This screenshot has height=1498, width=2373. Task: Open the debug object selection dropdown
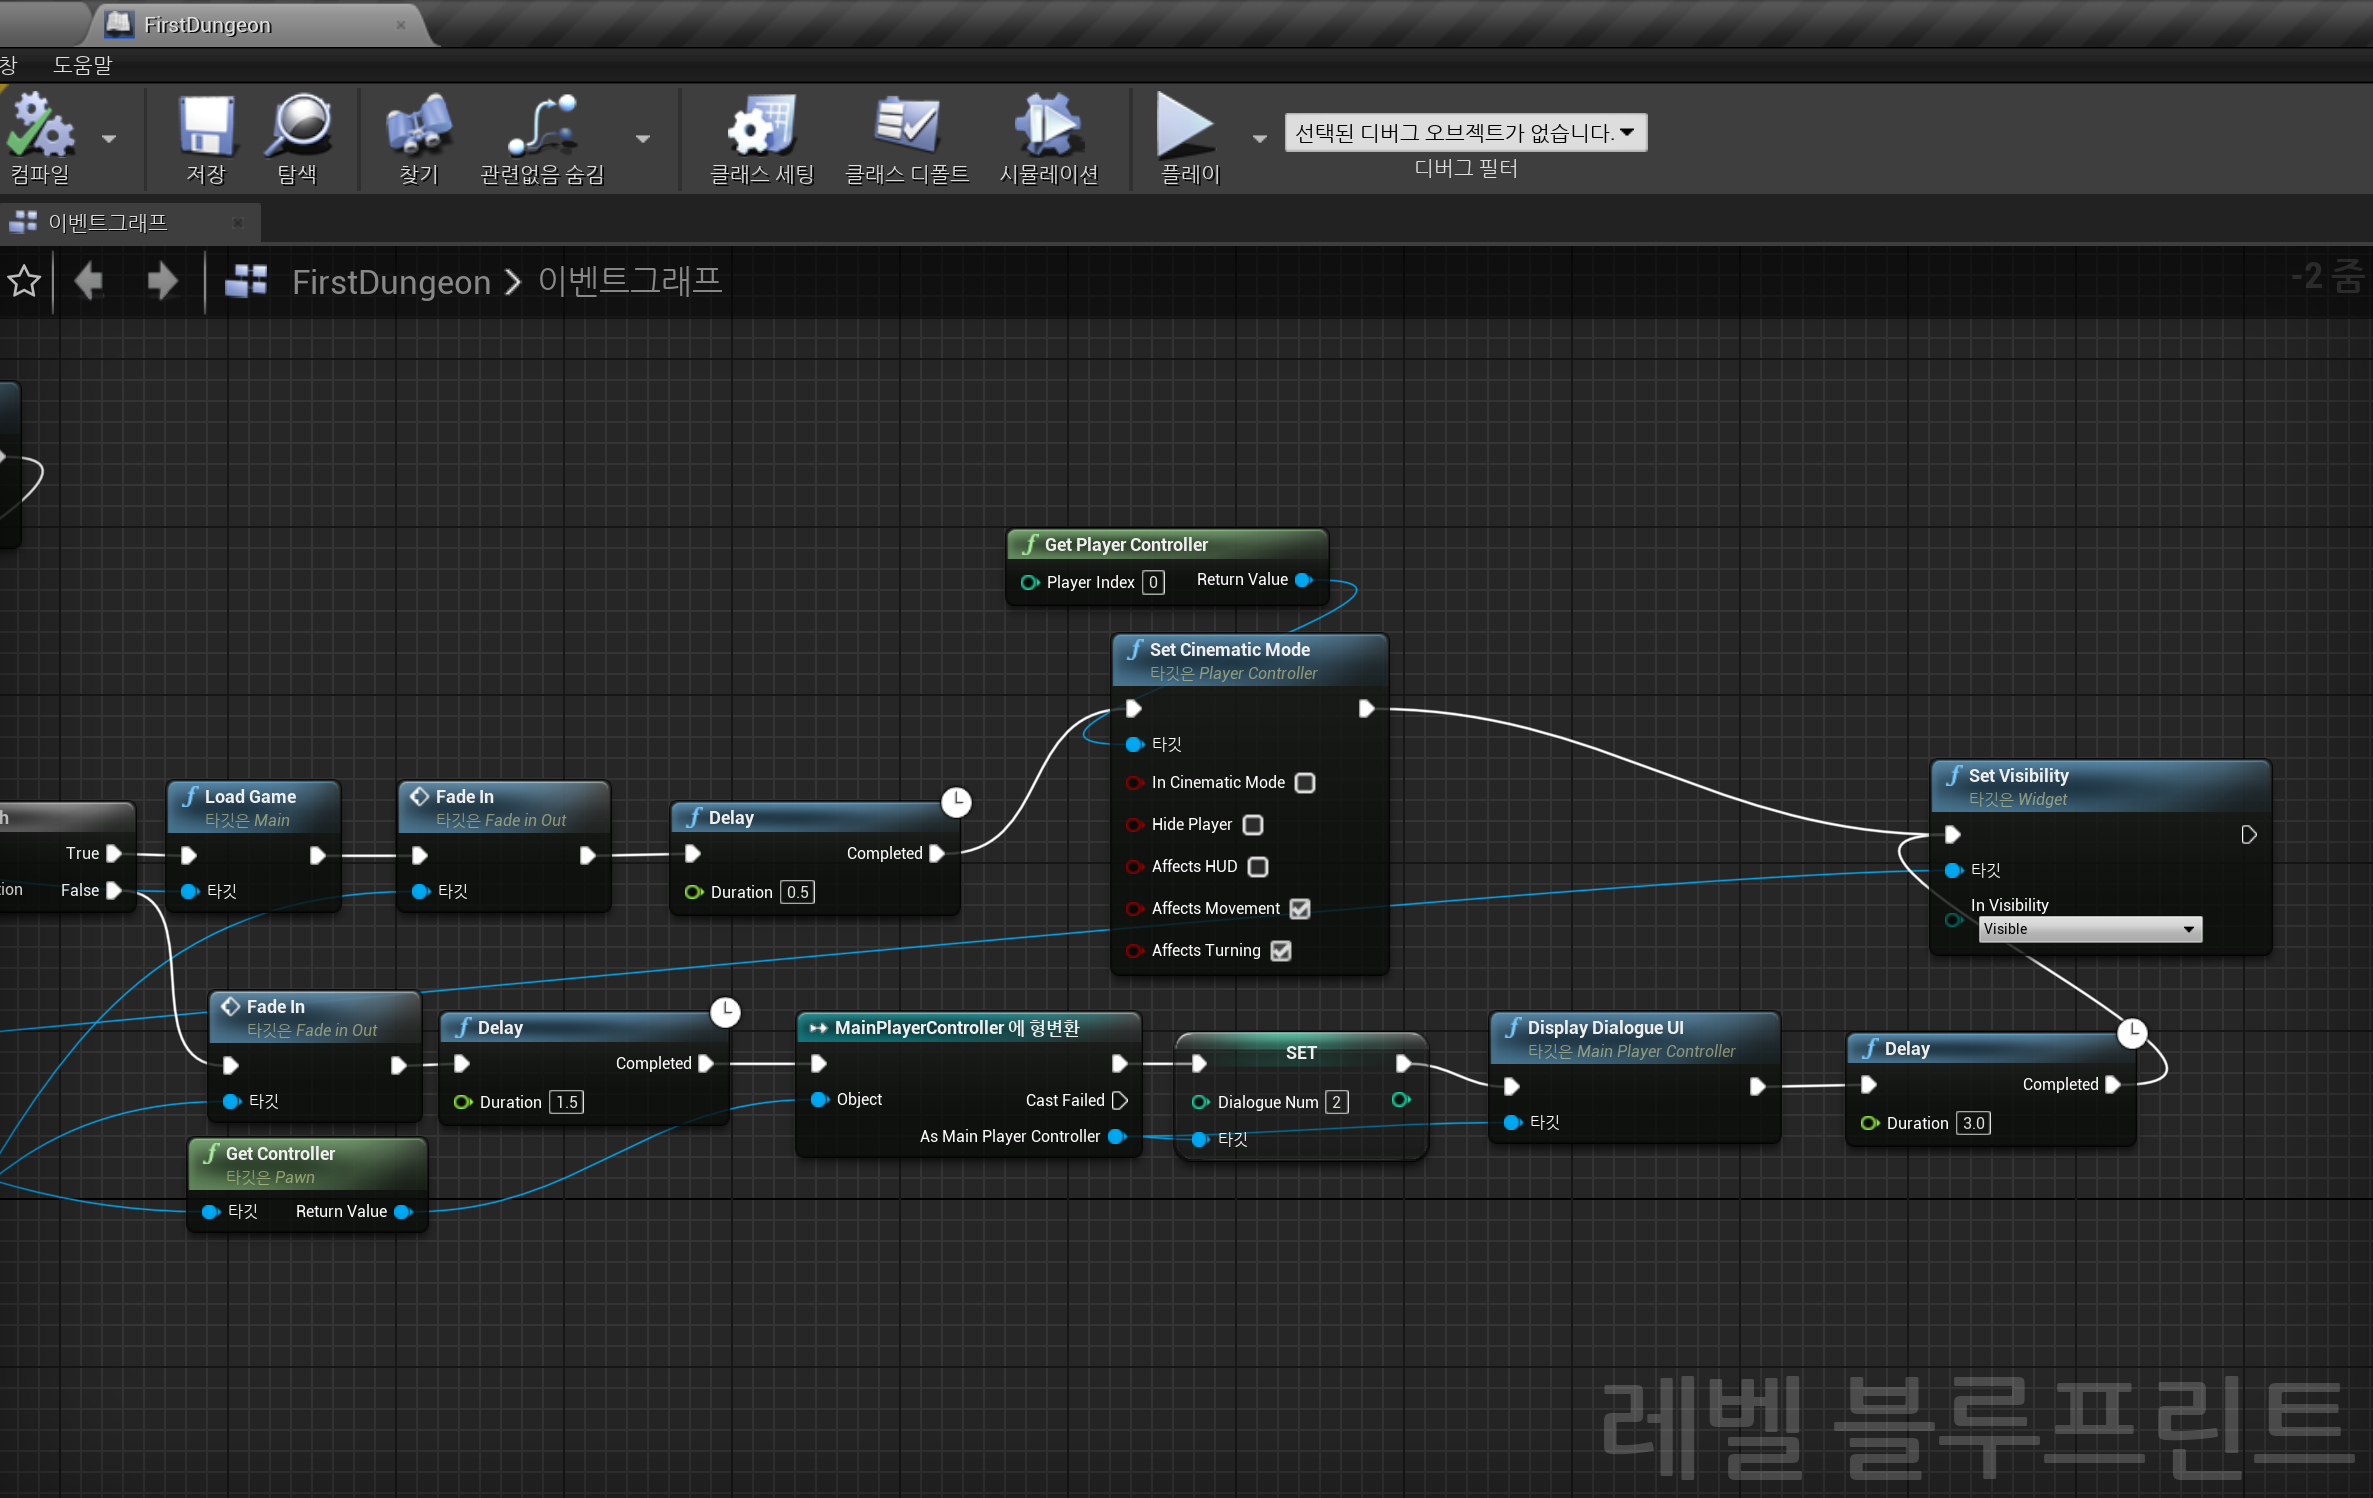(1465, 131)
